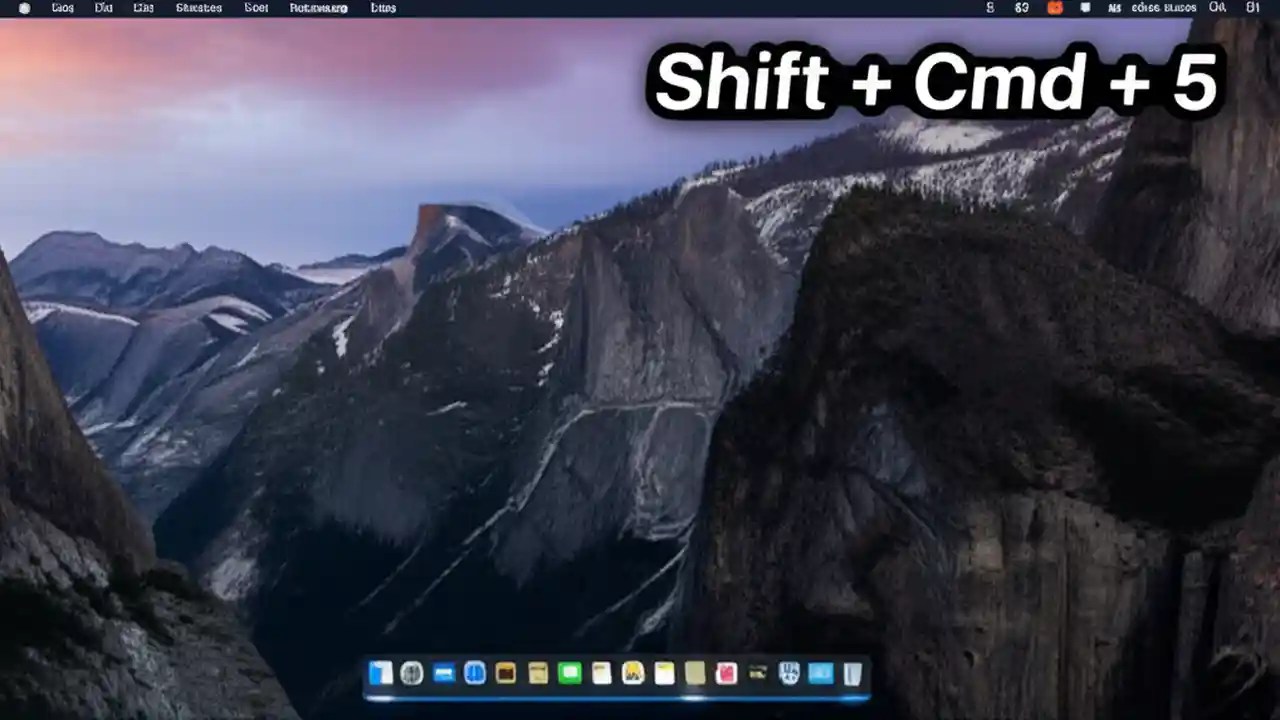This screenshot has height=720, width=1280.
Task: Click the clock in the menu bar
Action: (1255, 8)
